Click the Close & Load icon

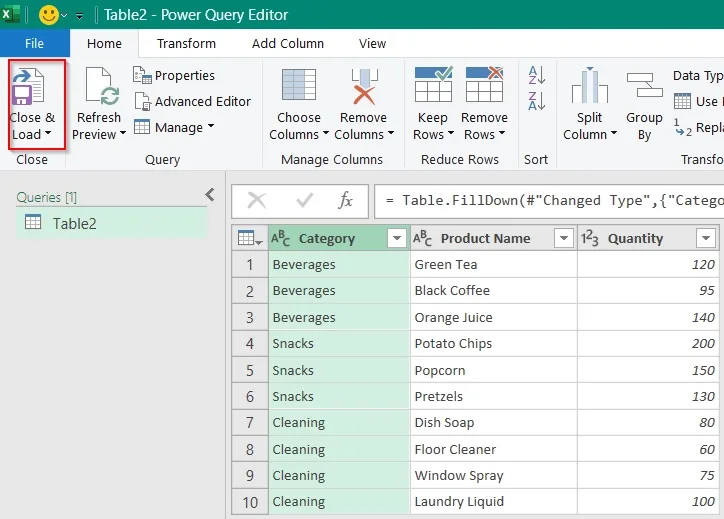pyautogui.click(x=28, y=86)
